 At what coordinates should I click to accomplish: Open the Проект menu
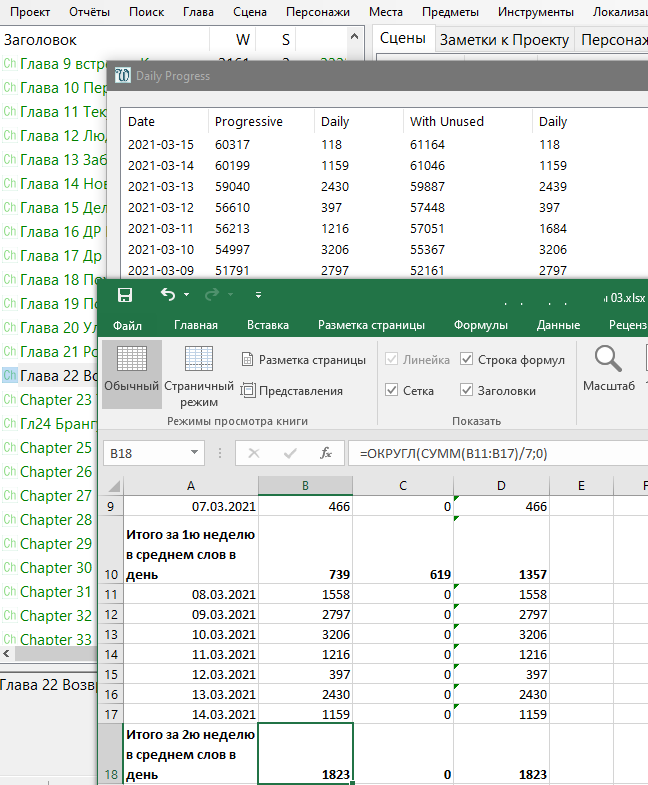tap(30, 12)
